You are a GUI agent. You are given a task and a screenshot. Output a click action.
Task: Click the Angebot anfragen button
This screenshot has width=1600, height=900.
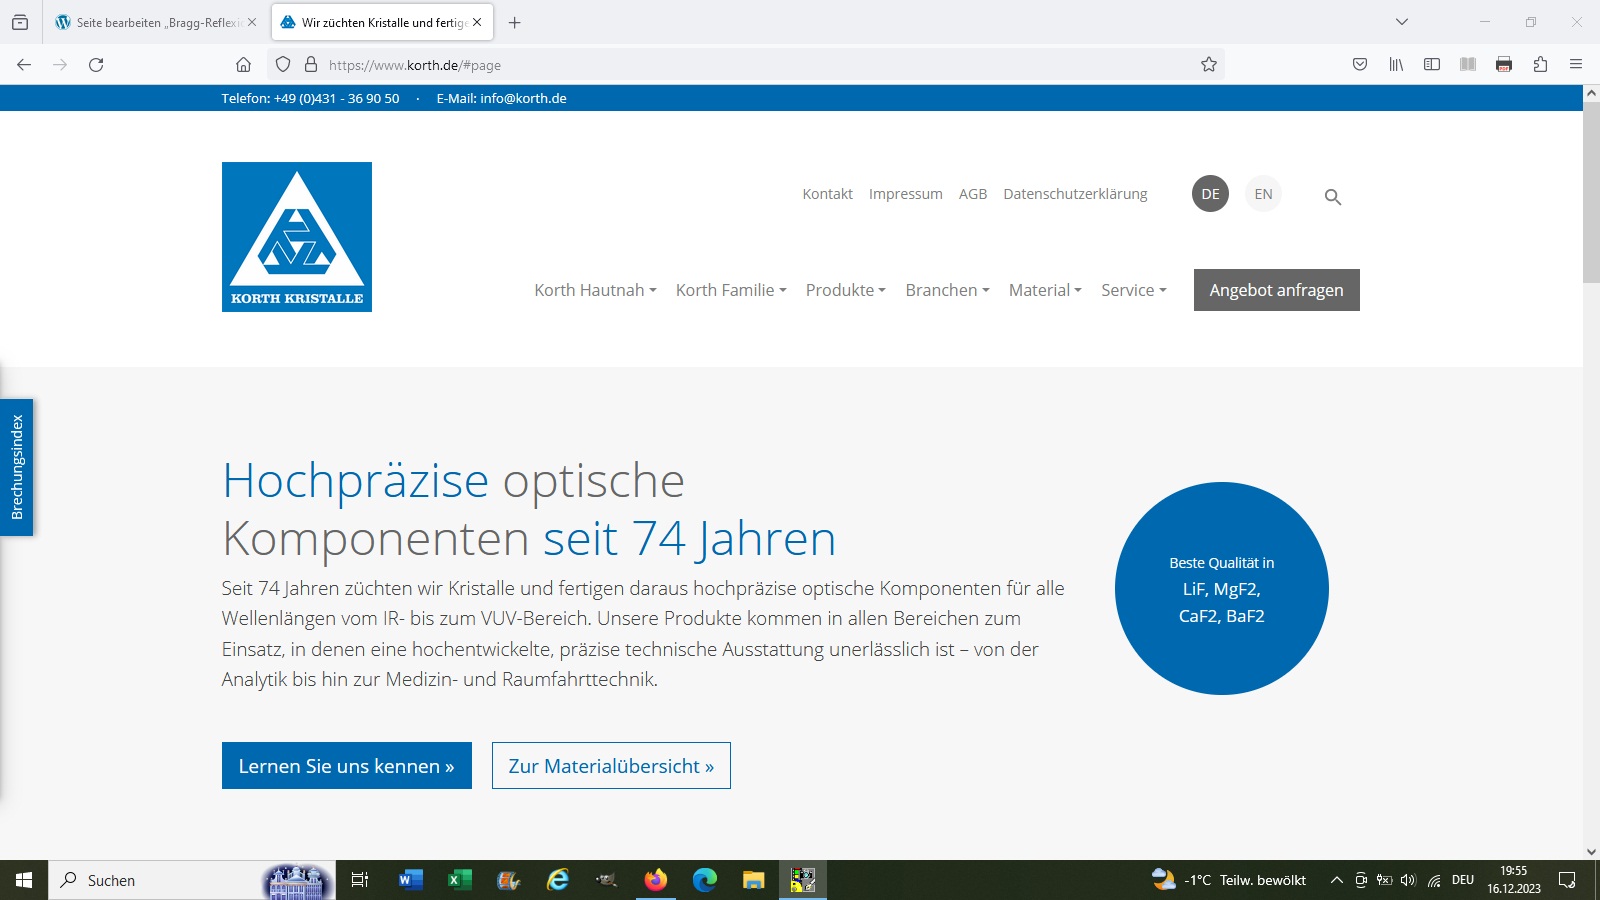pyautogui.click(x=1276, y=290)
